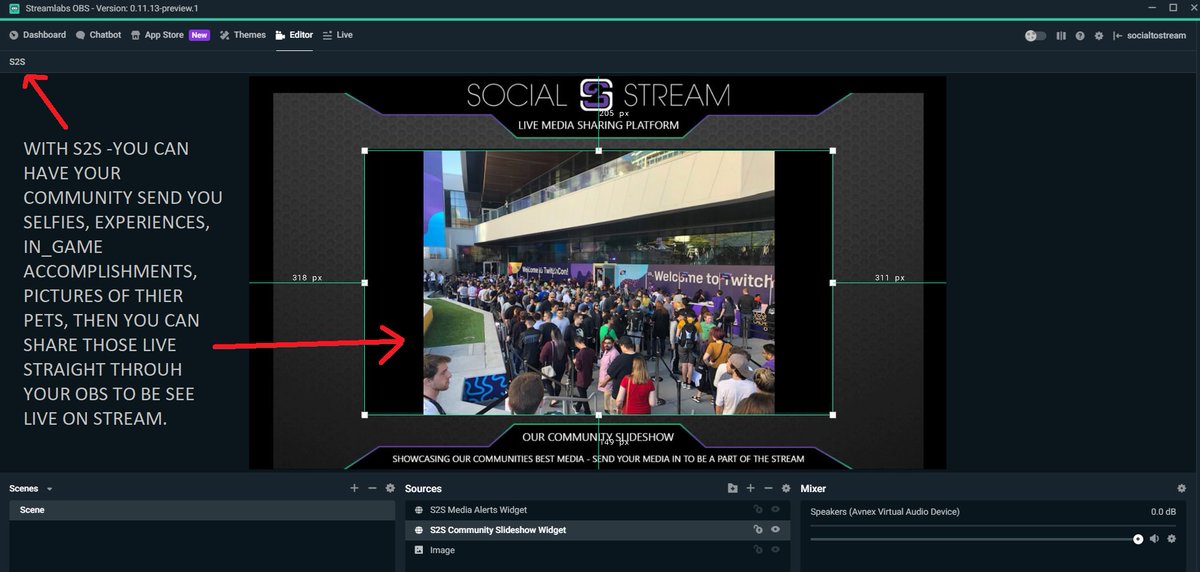Click the TwitchCon photo in preview
1200x572 pixels.
(599, 283)
